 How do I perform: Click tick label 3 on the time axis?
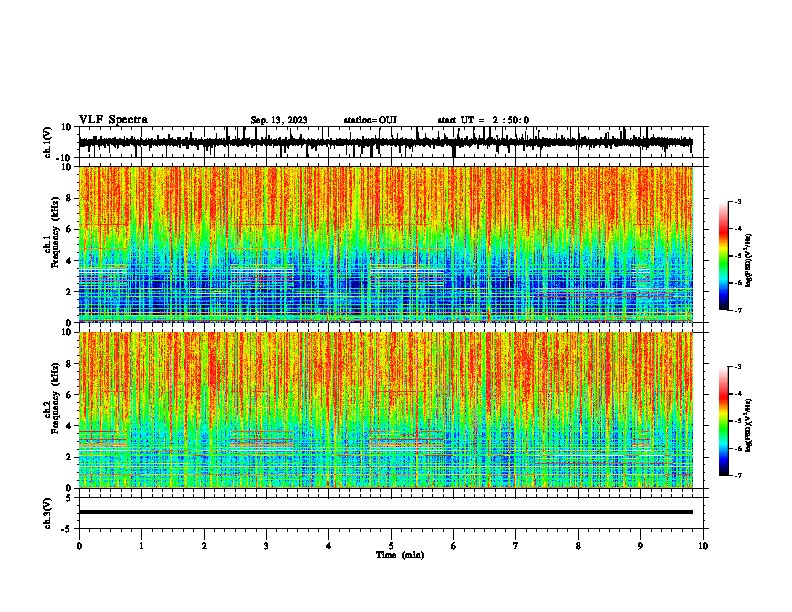click(266, 546)
